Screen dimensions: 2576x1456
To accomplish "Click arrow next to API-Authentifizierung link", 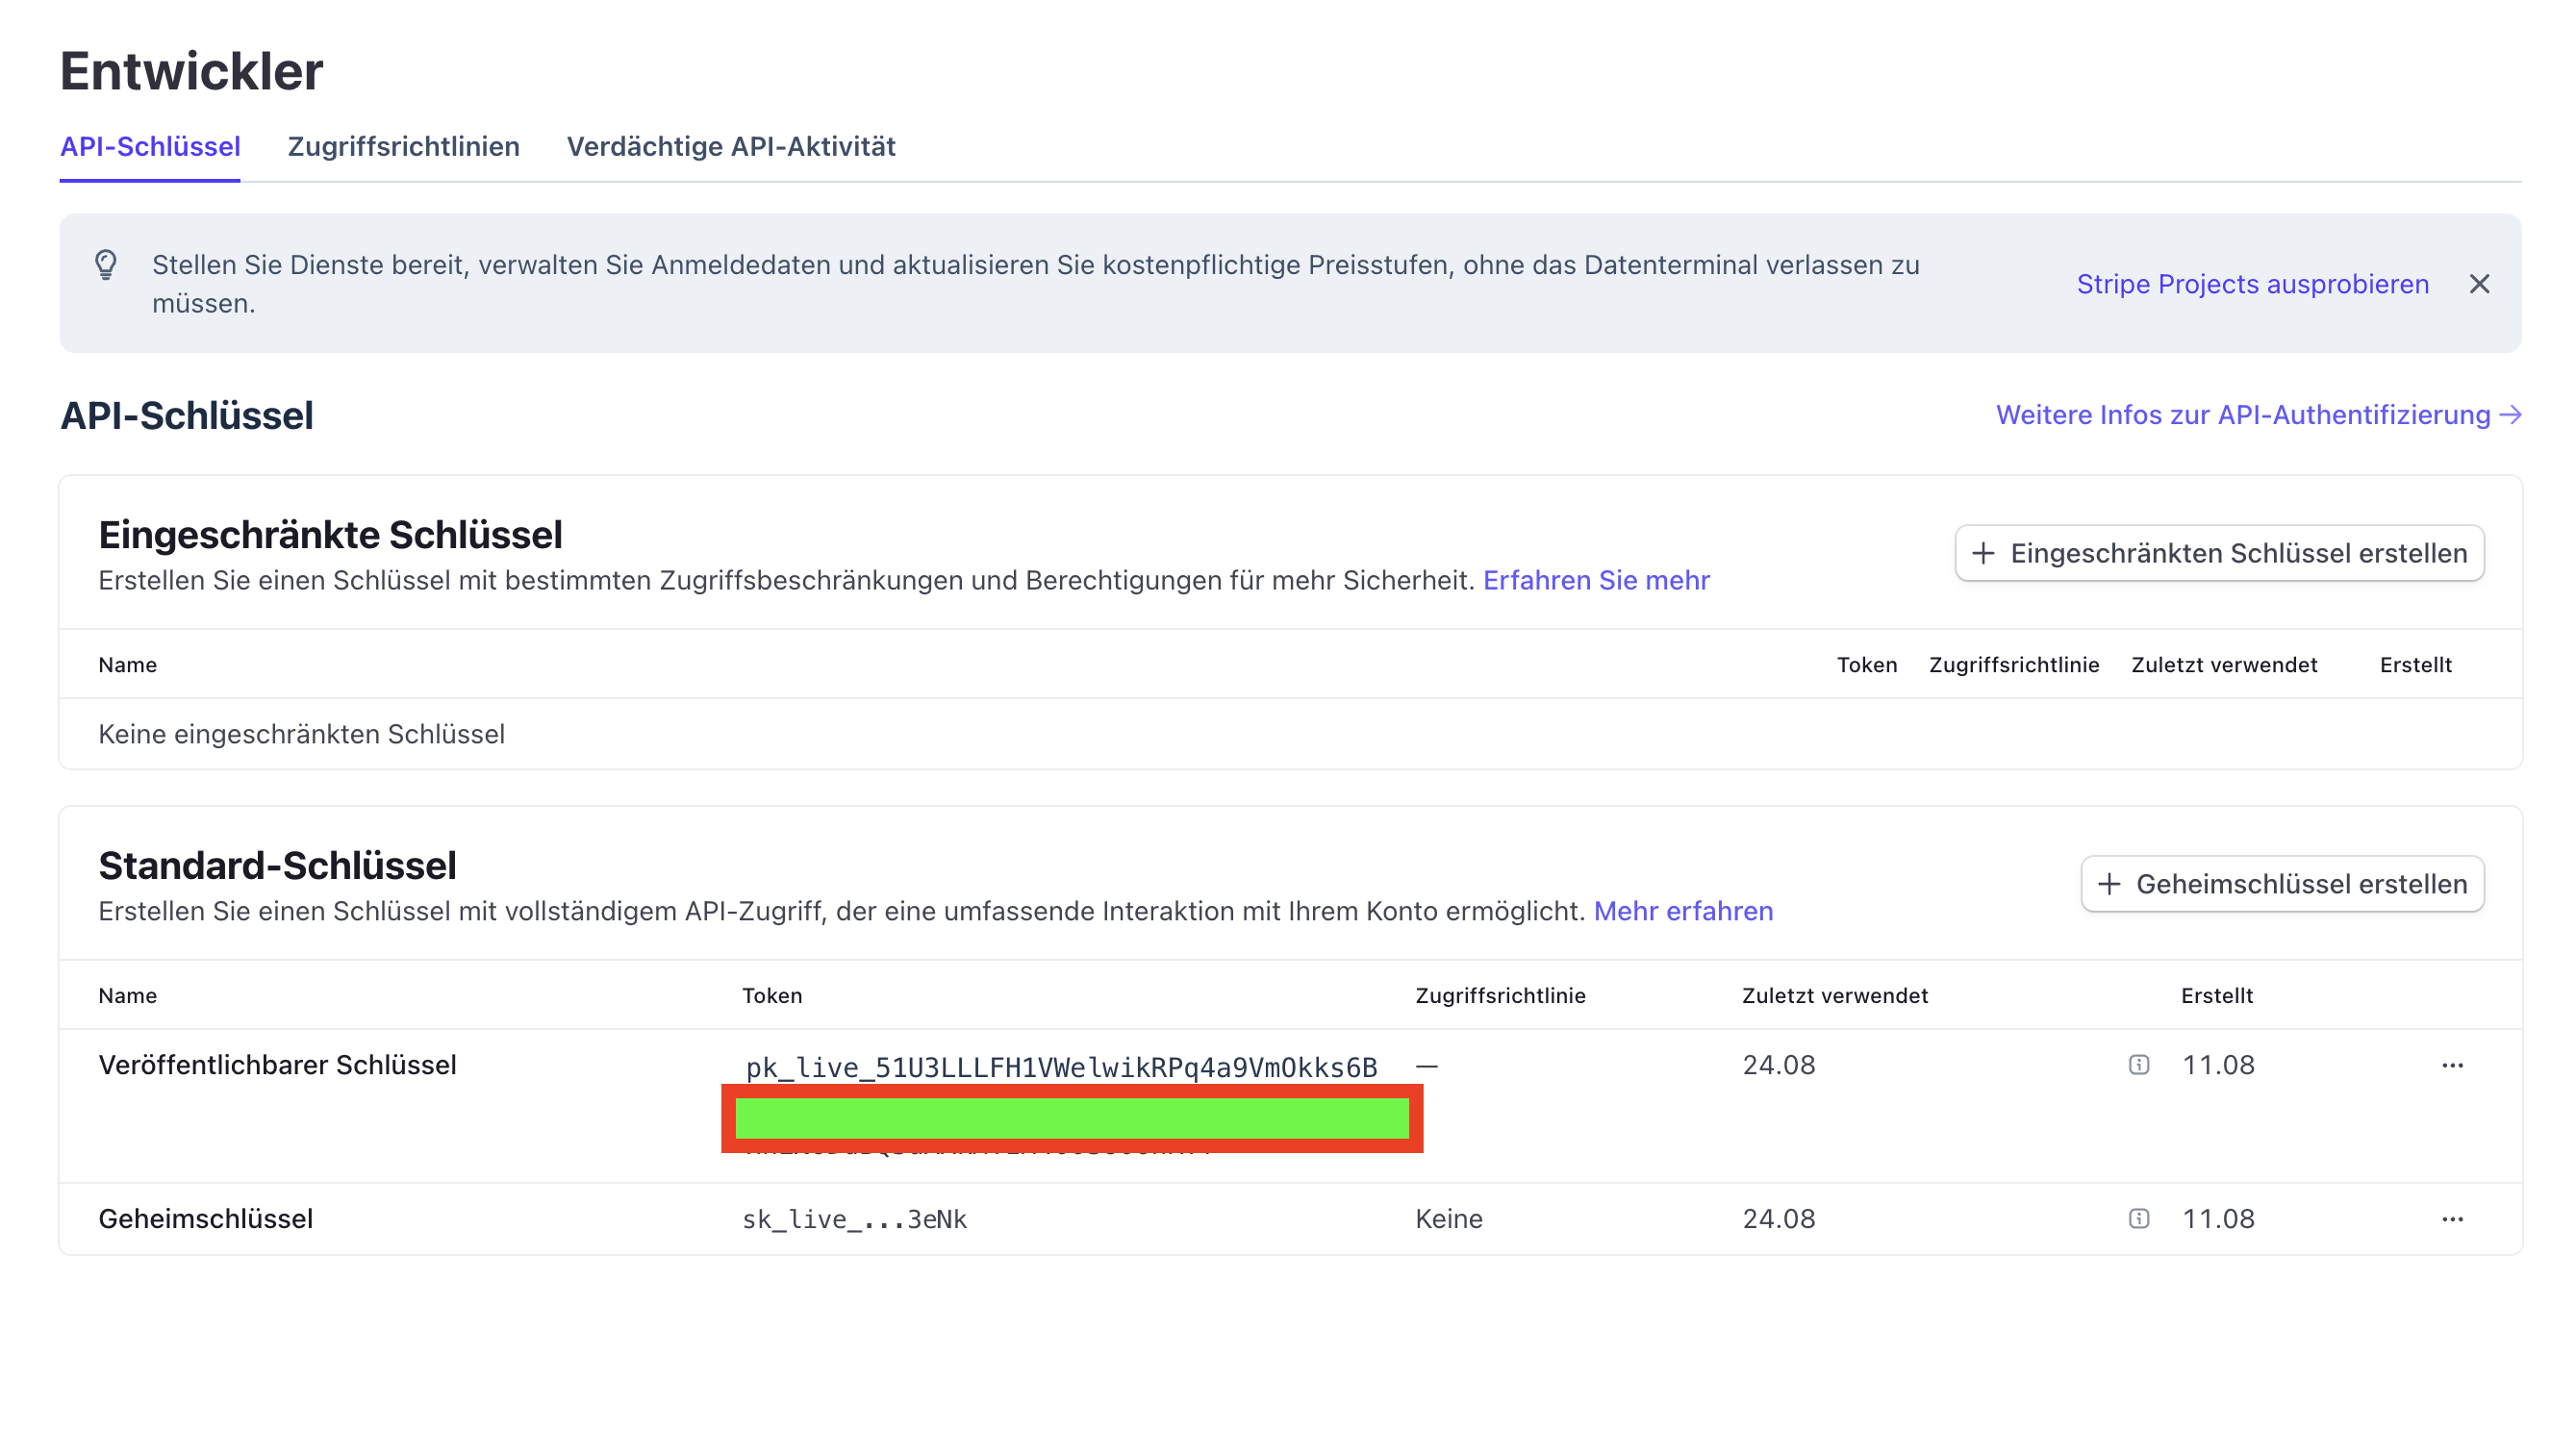I will pyautogui.click(x=2510, y=415).
